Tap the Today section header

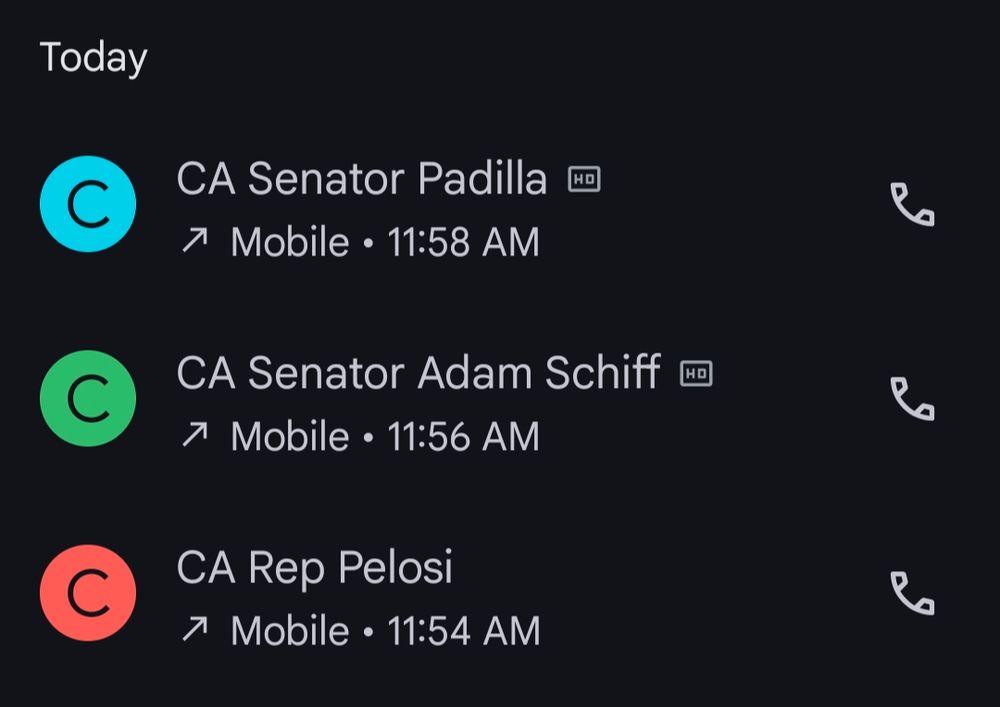(93, 57)
